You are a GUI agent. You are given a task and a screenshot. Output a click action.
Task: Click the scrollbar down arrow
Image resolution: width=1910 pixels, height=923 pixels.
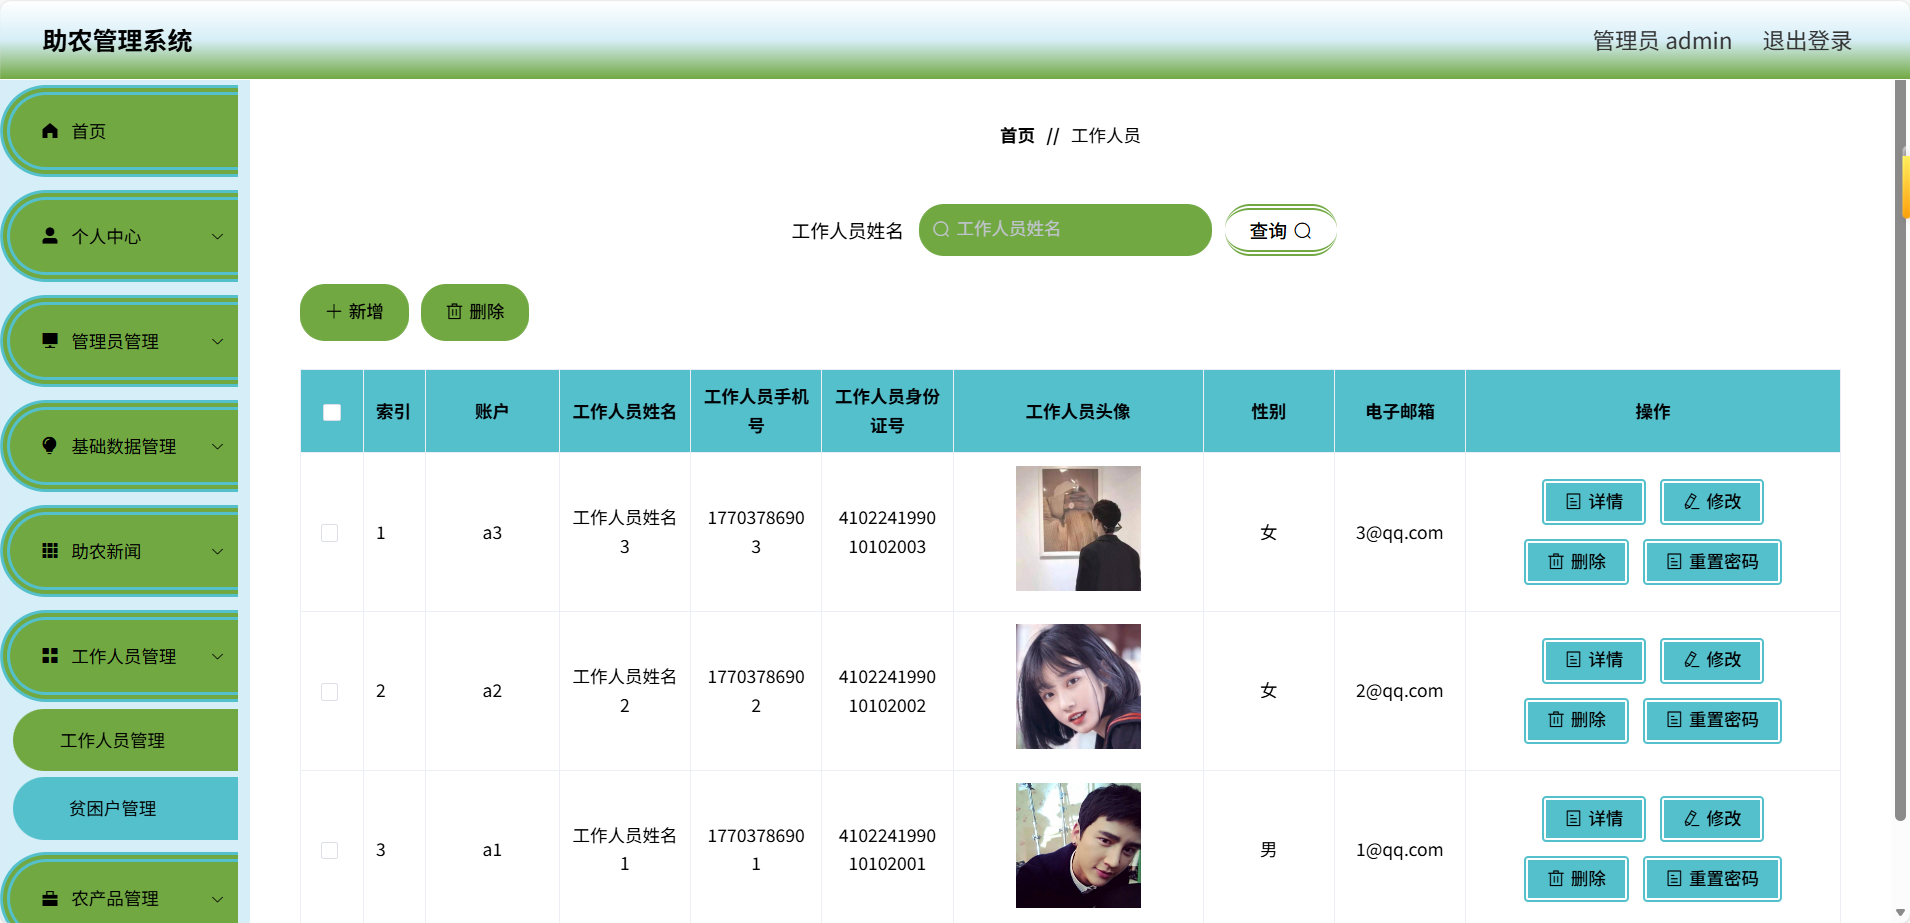pyautogui.click(x=1900, y=913)
